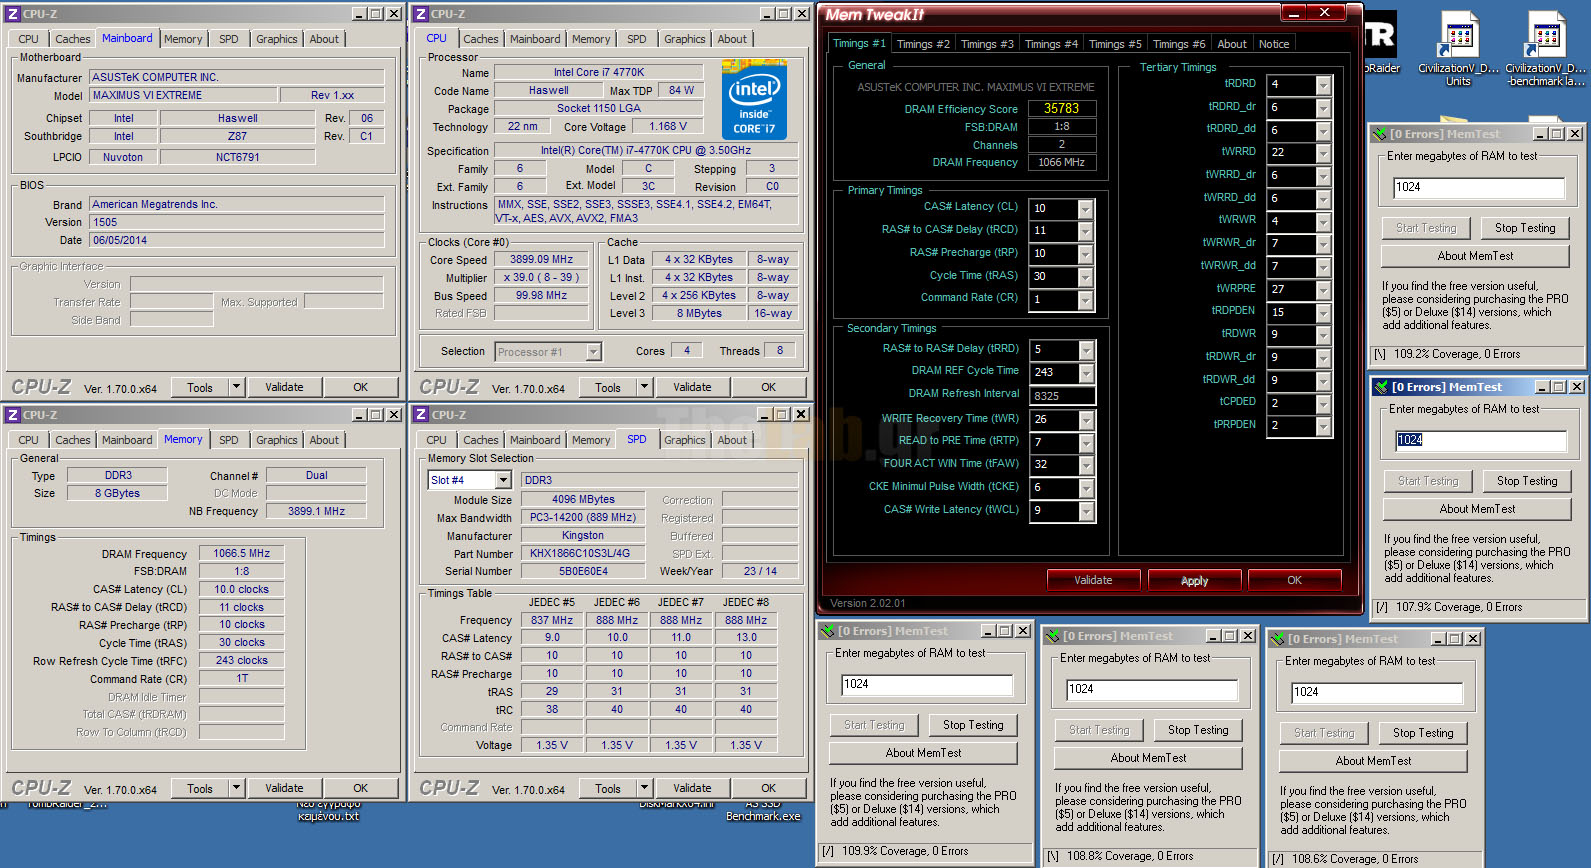Click the Intel Core i7 logo in CPU-Z
1591x868 pixels.
coord(754,101)
